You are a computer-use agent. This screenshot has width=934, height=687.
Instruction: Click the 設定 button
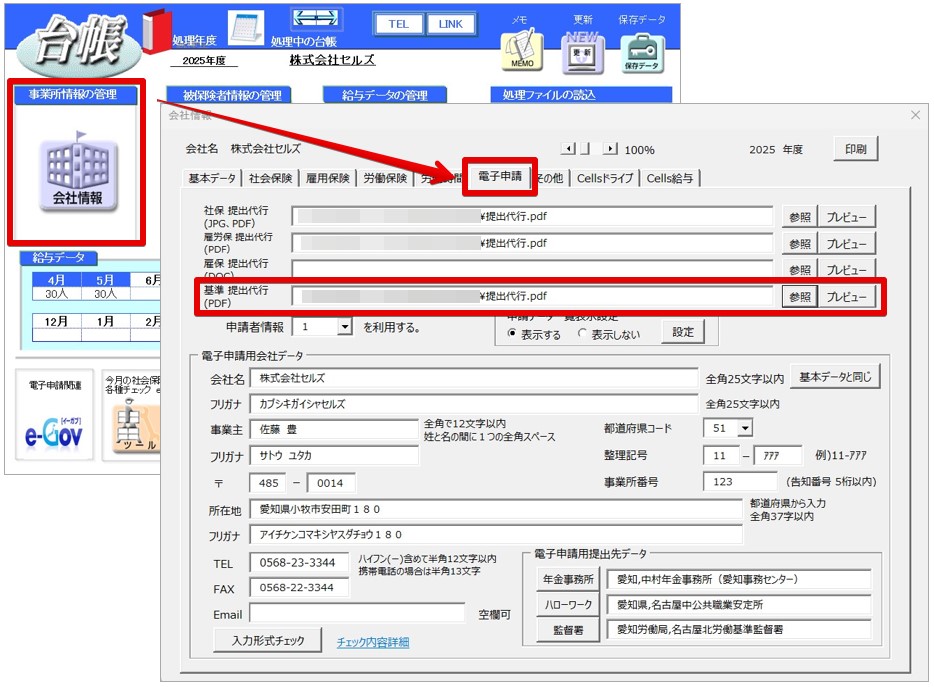coord(683,332)
